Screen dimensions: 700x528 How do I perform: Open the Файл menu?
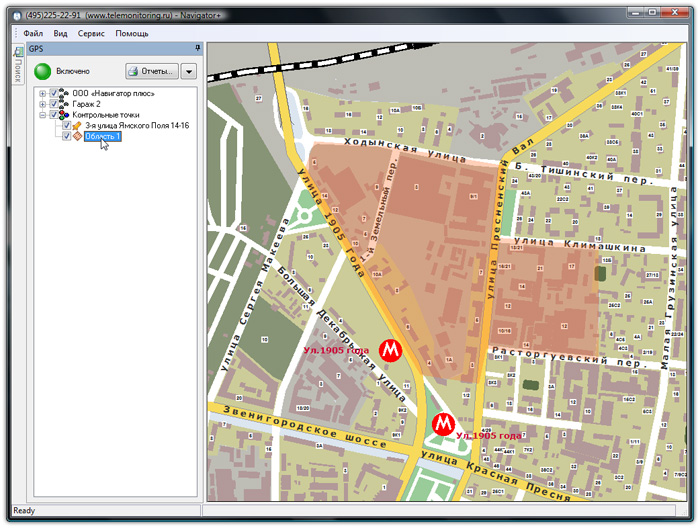[x=33, y=33]
